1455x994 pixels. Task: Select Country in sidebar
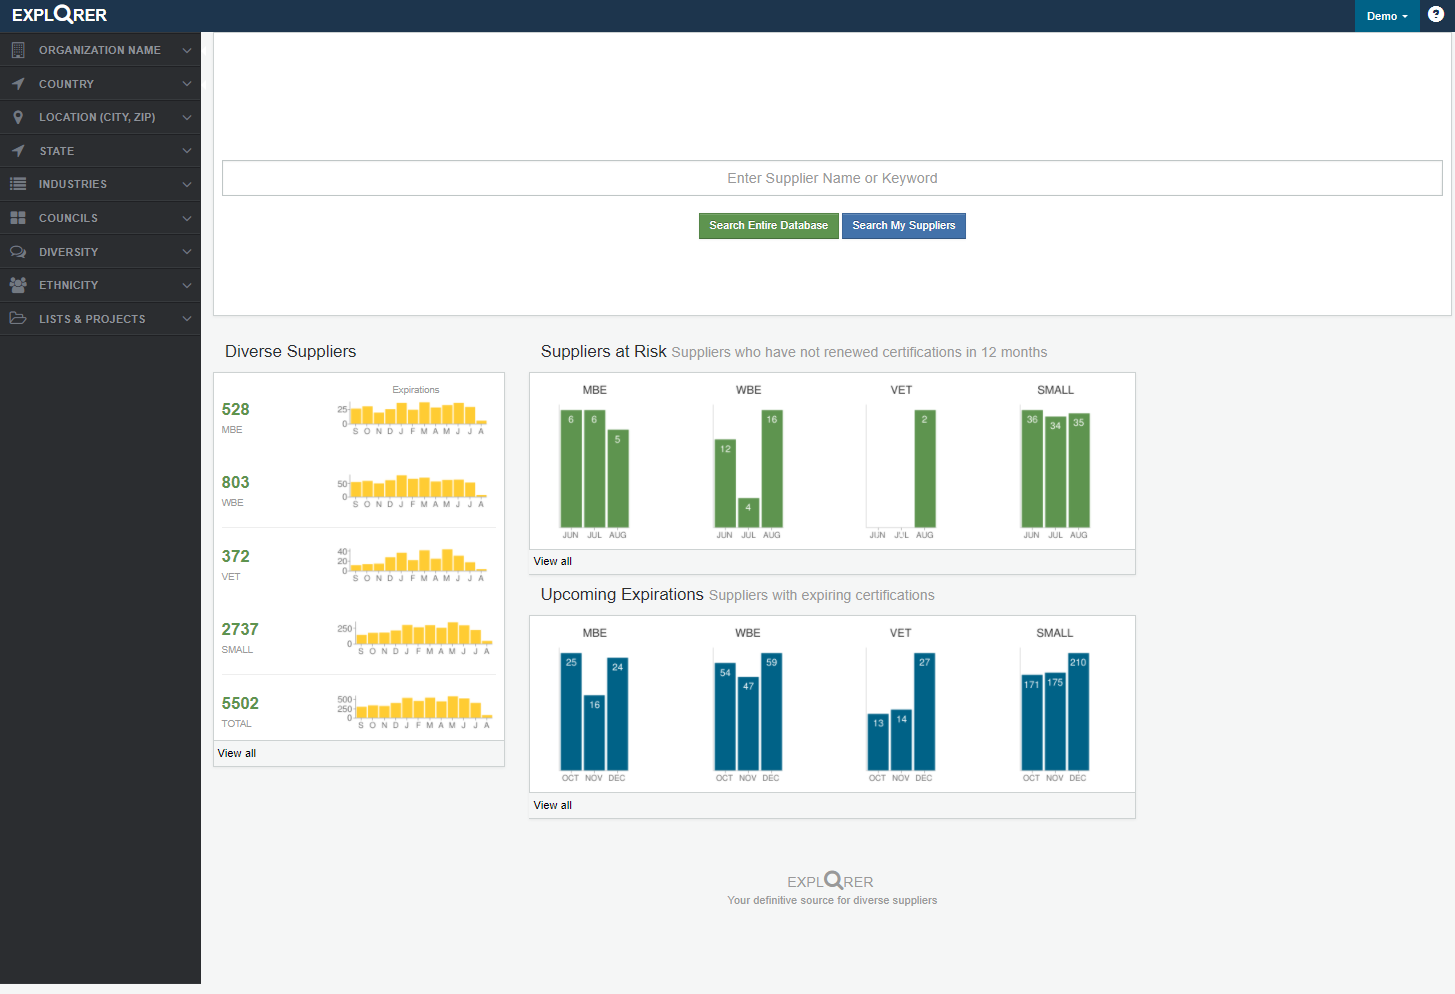pyautogui.click(x=100, y=84)
